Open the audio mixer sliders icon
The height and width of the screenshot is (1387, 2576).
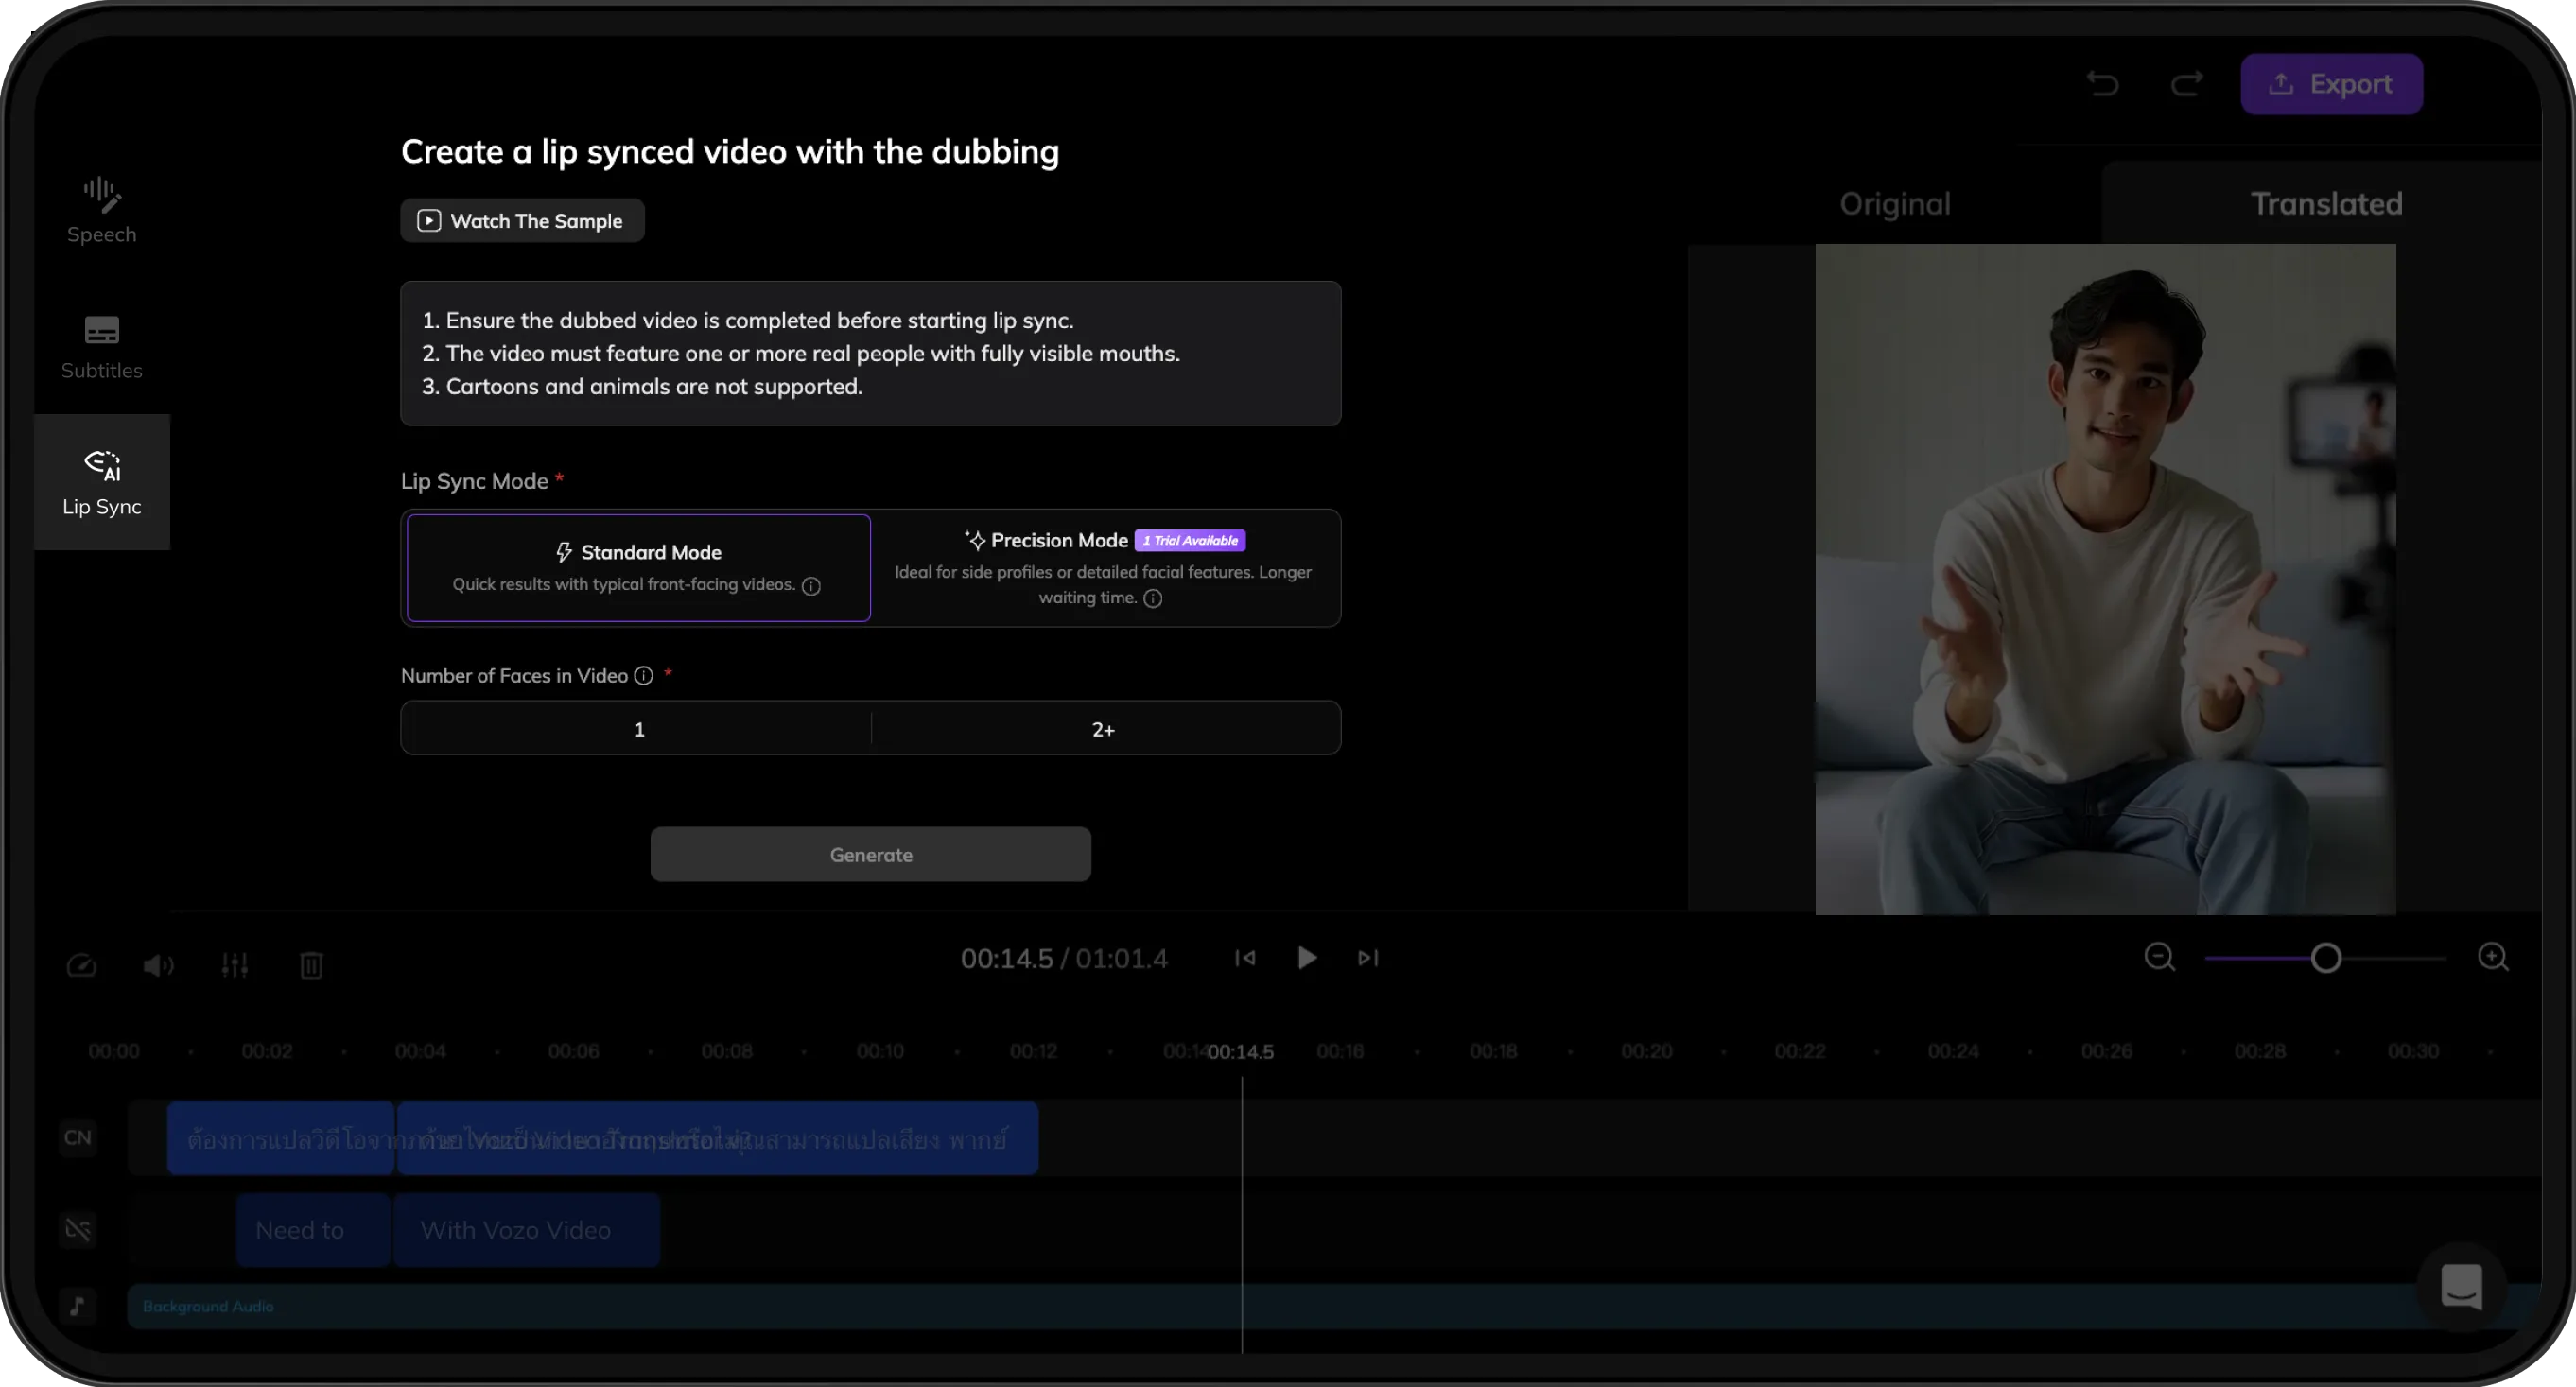pos(235,965)
